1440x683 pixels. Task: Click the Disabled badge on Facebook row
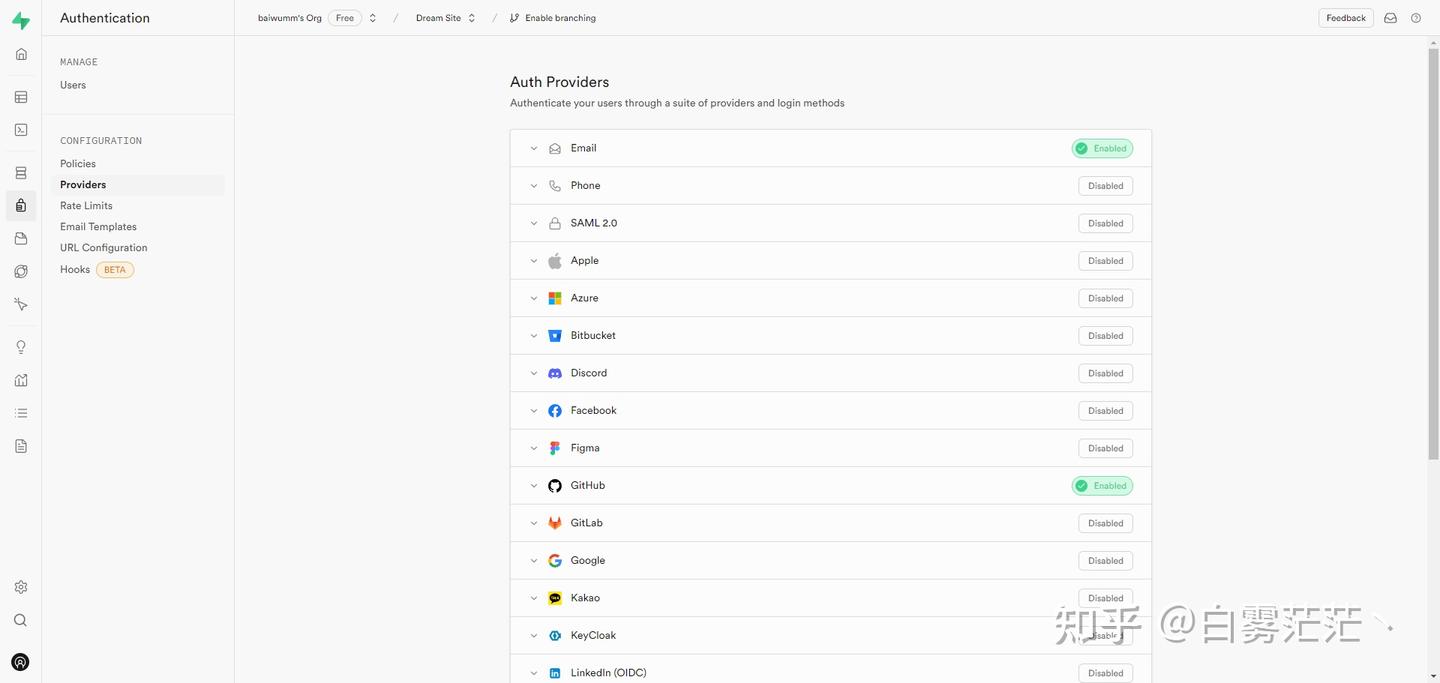[x=1105, y=411]
